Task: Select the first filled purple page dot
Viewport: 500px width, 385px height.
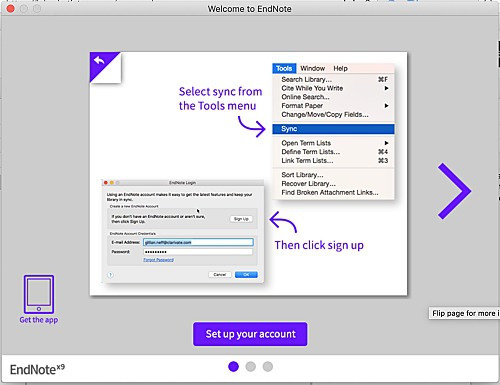Action: (233, 367)
